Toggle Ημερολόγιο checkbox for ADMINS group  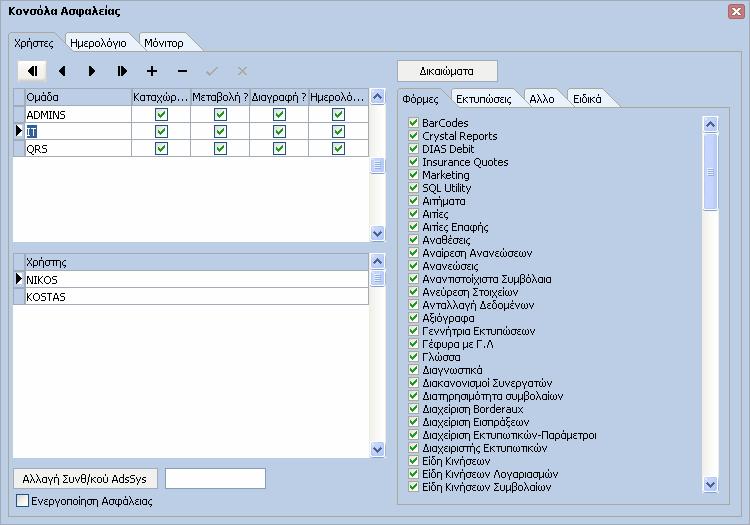[338, 114]
